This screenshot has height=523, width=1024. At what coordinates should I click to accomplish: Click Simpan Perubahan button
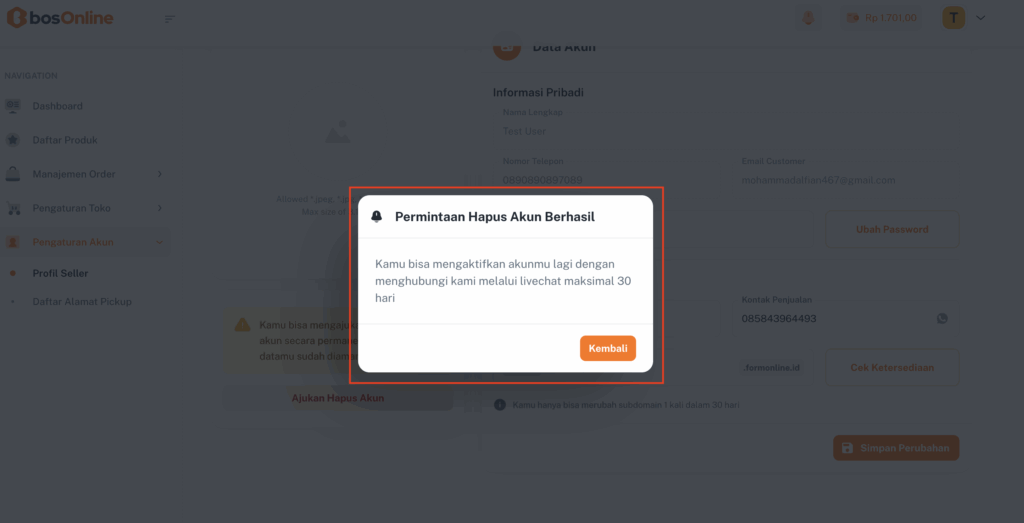click(x=896, y=448)
